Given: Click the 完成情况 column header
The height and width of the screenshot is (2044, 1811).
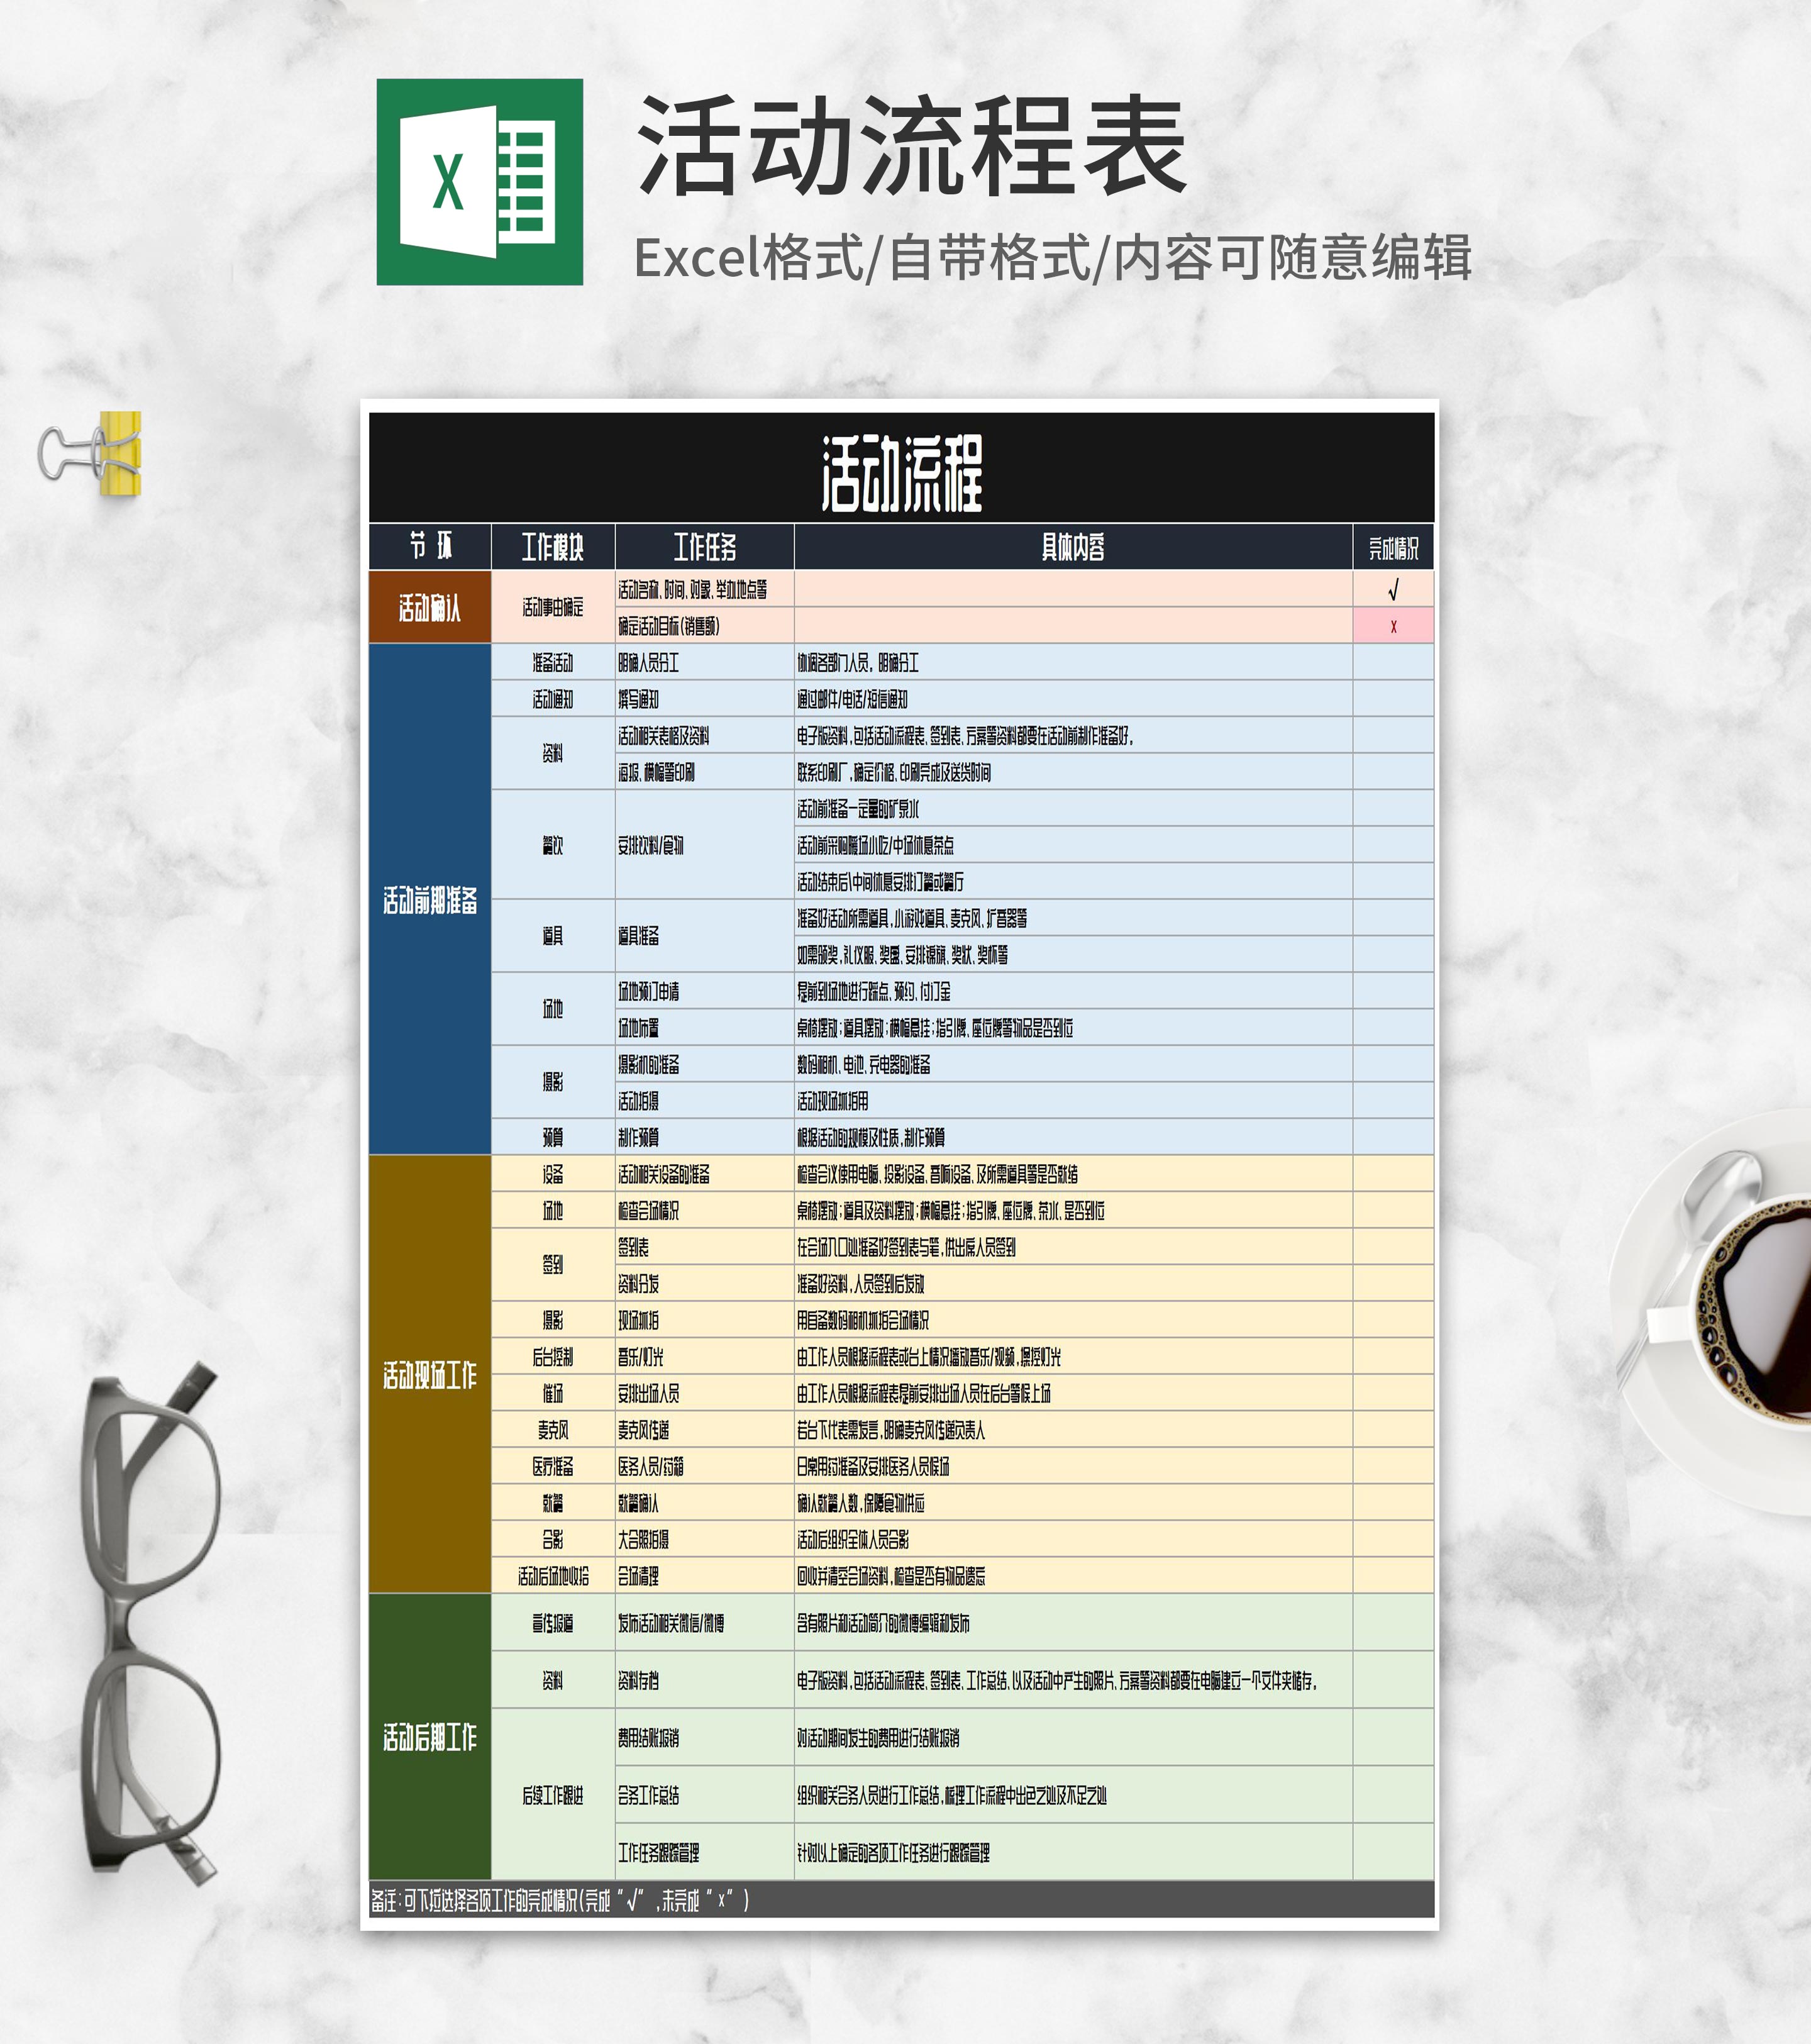Looking at the screenshot, I should (1392, 547).
